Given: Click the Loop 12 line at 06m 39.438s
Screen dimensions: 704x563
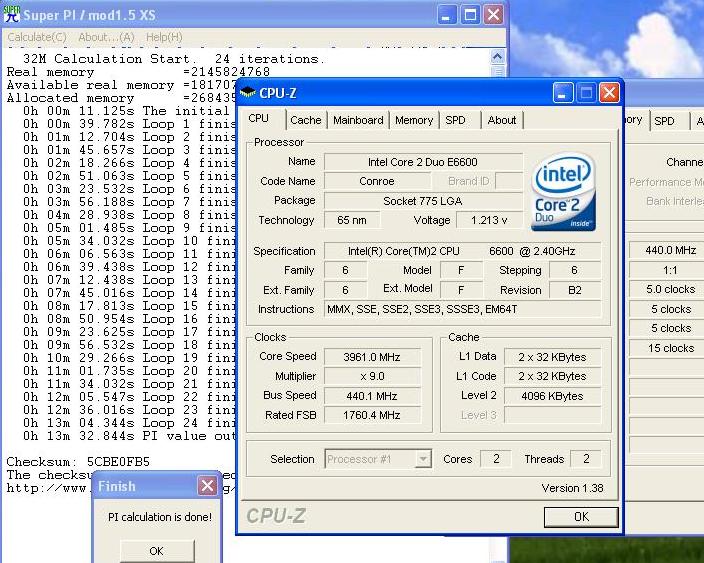Looking at the screenshot, I should click(129, 267).
